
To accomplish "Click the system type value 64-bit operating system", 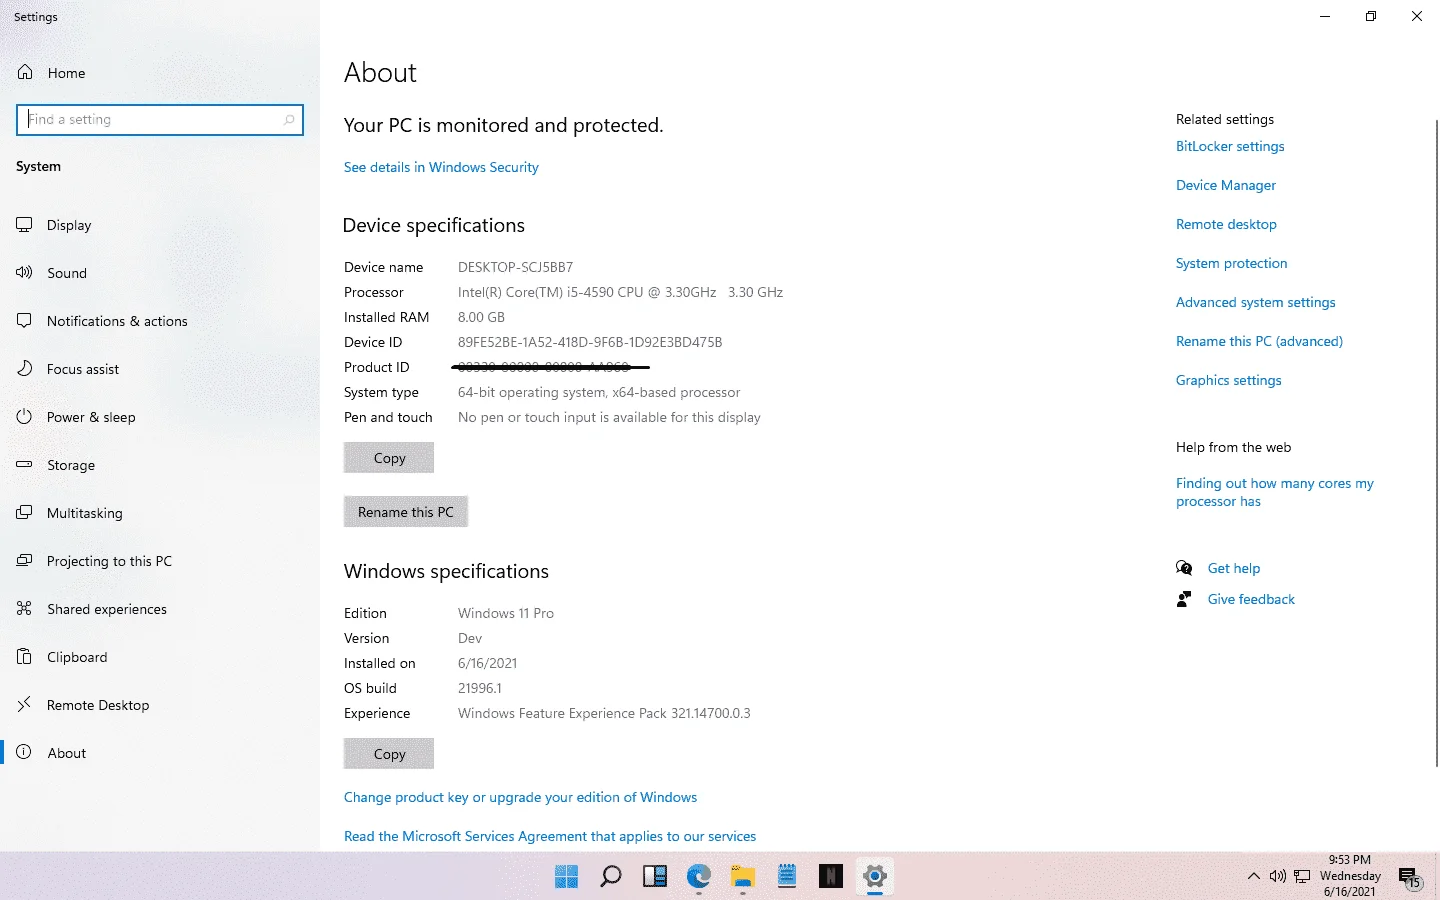I will [x=599, y=392].
